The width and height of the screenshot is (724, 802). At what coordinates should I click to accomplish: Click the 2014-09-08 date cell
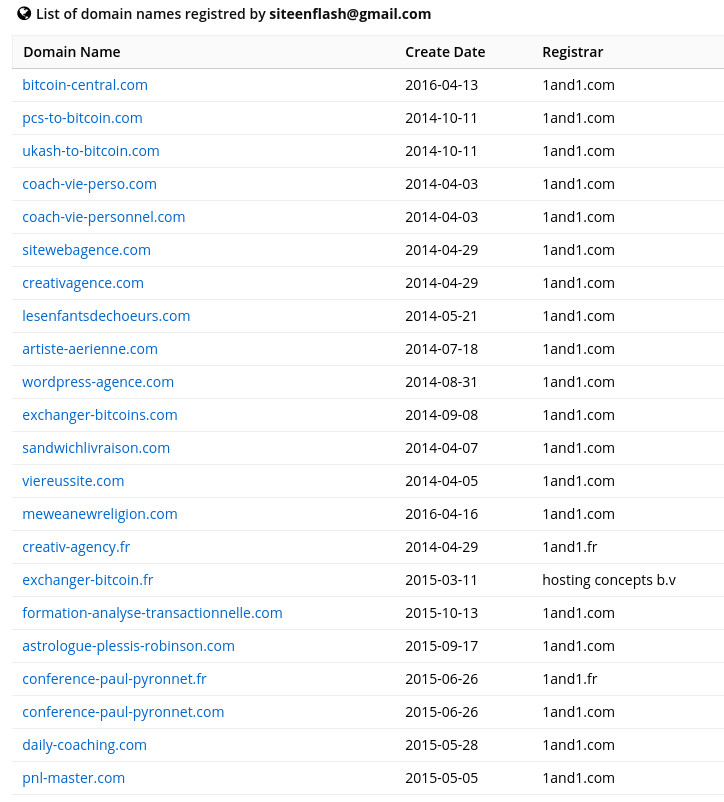click(442, 415)
